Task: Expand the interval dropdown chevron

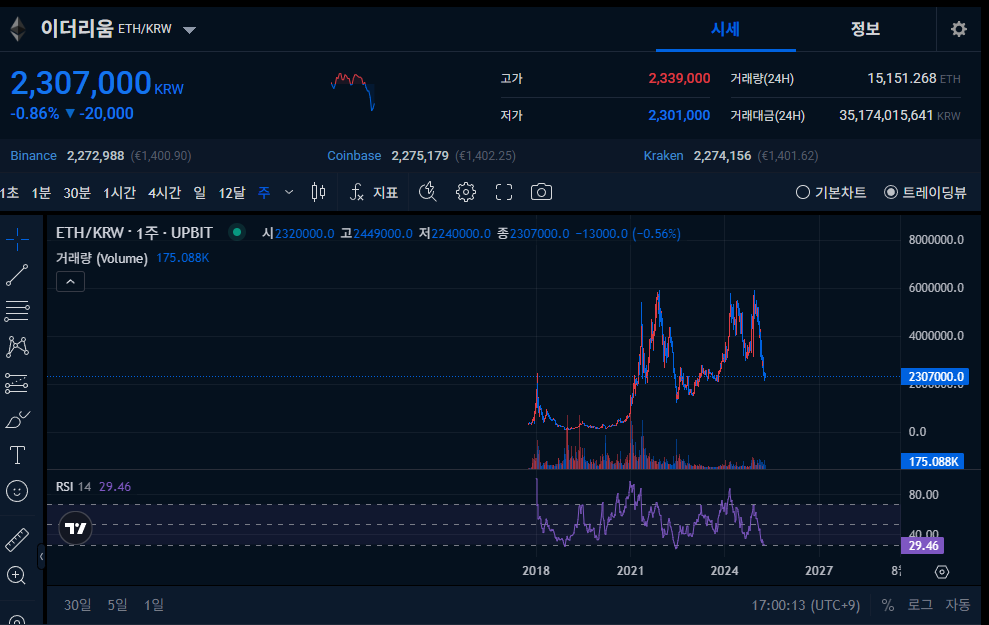Action: click(289, 192)
